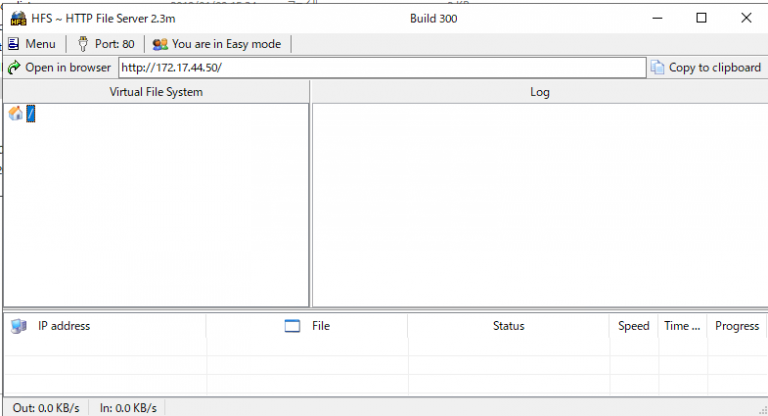Click the HFS application icon in title bar
Viewport: 768px width, 416px height.
coord(18,19)
